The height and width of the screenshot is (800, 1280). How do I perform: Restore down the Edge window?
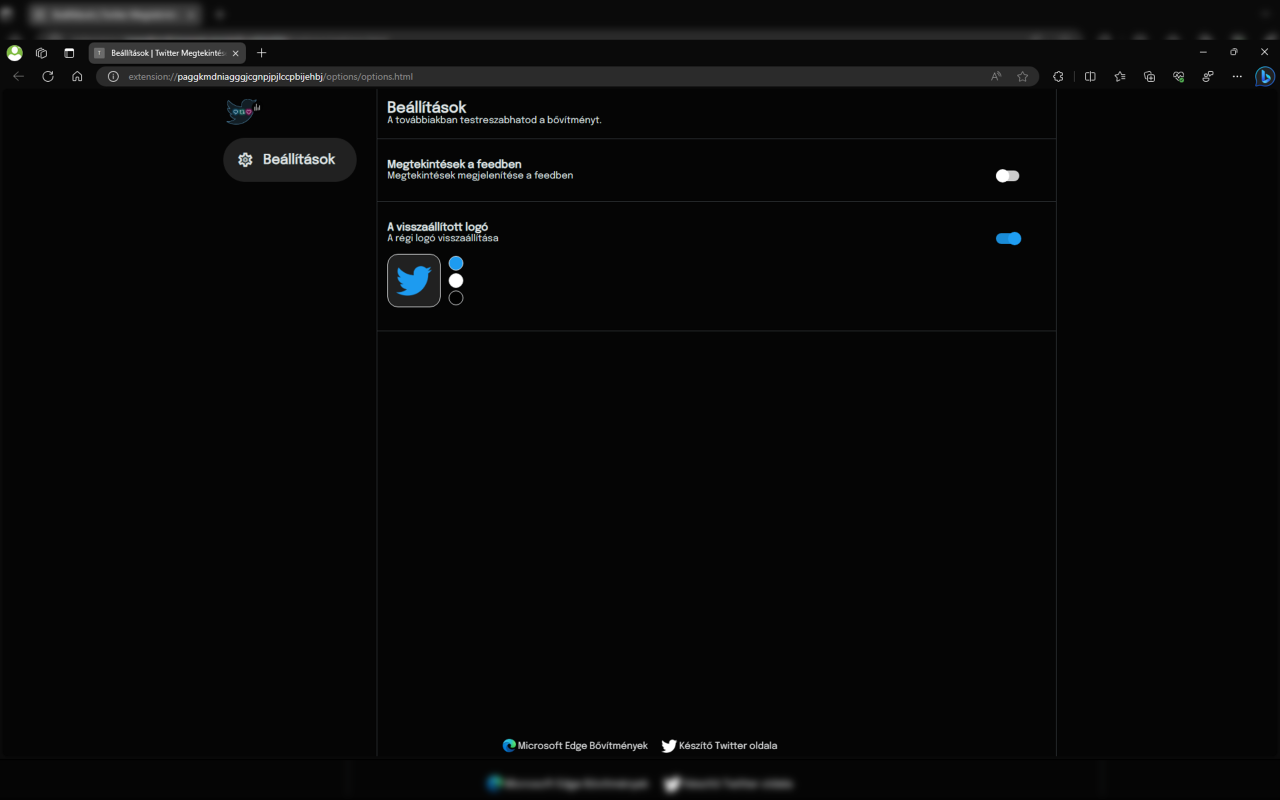point(1234,52)
